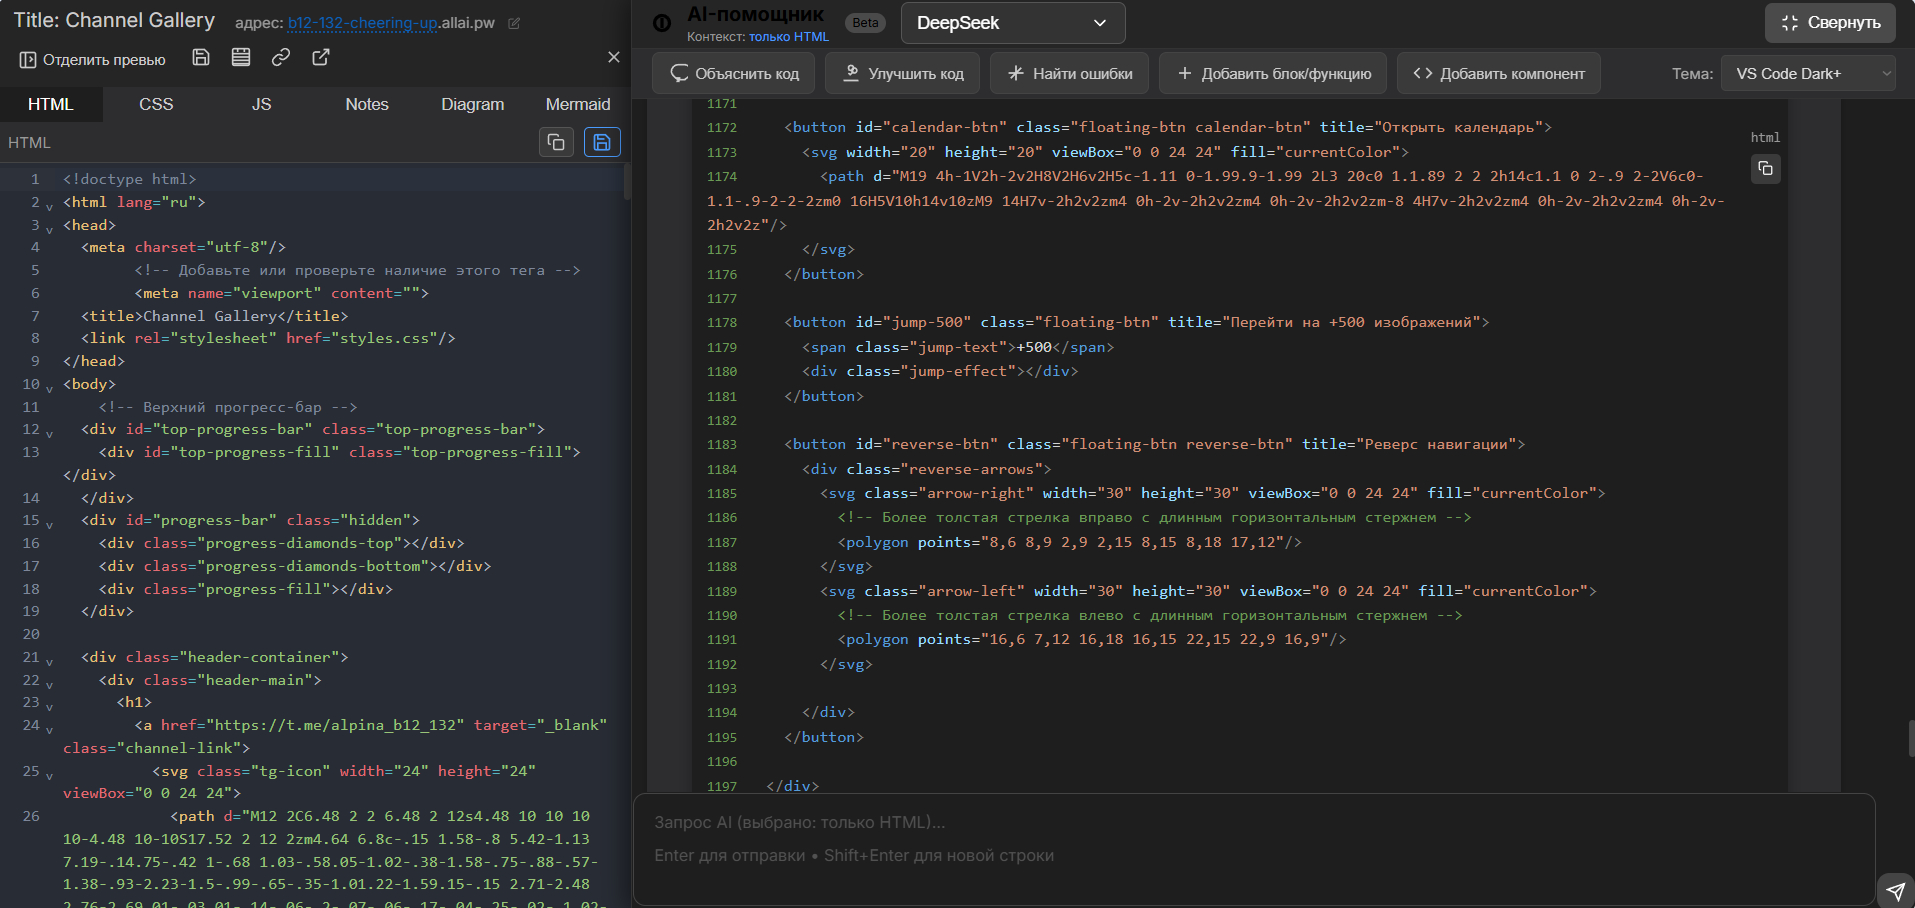Toggle "Отделить превью" preview detach
The width and height of the screenshot is (1915, 908).
pos(92,60)
